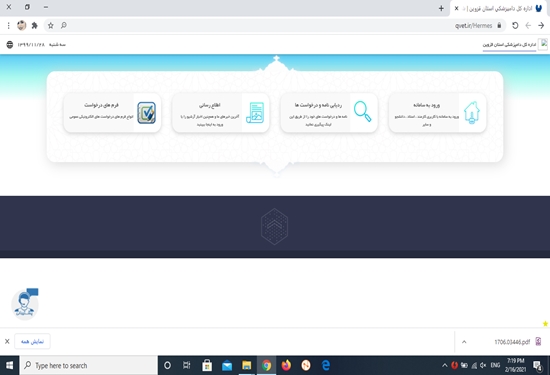550x375 pixels.
Task: Click the magnifying glass tracking requests icon
Action: 362,112
